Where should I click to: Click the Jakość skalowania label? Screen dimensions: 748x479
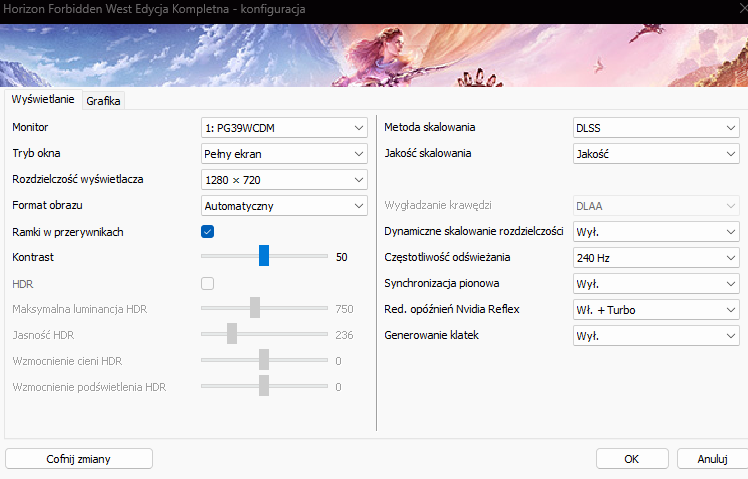(428, 153)
